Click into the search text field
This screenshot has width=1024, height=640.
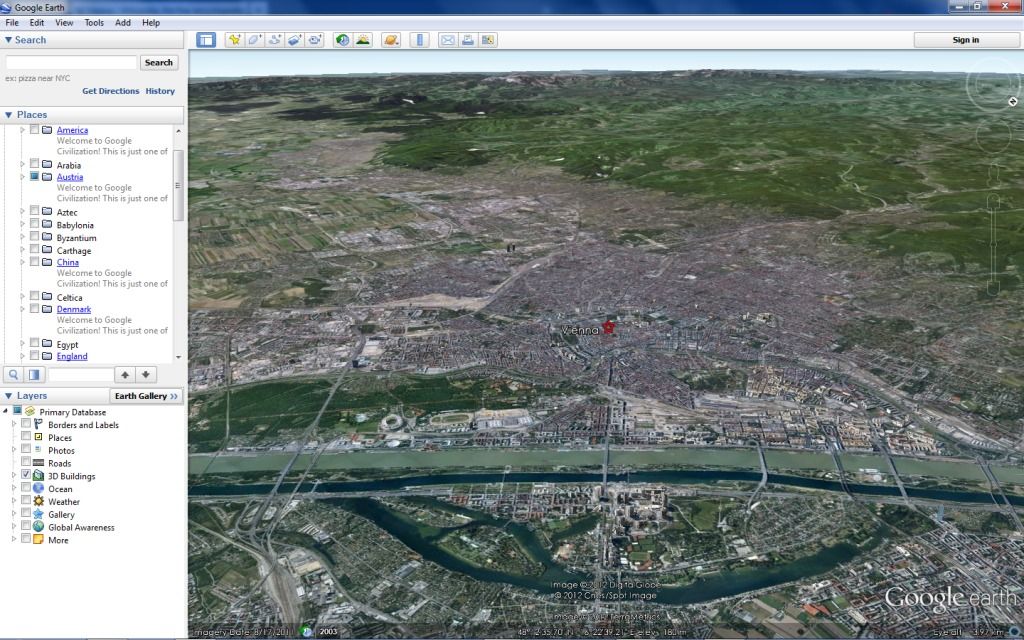tap(71, 63)
